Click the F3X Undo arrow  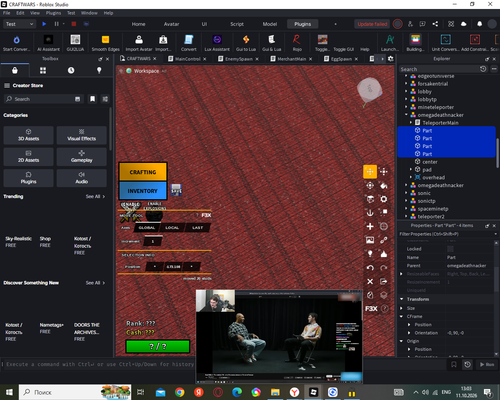pyautogui.click(x=370, y=268)
